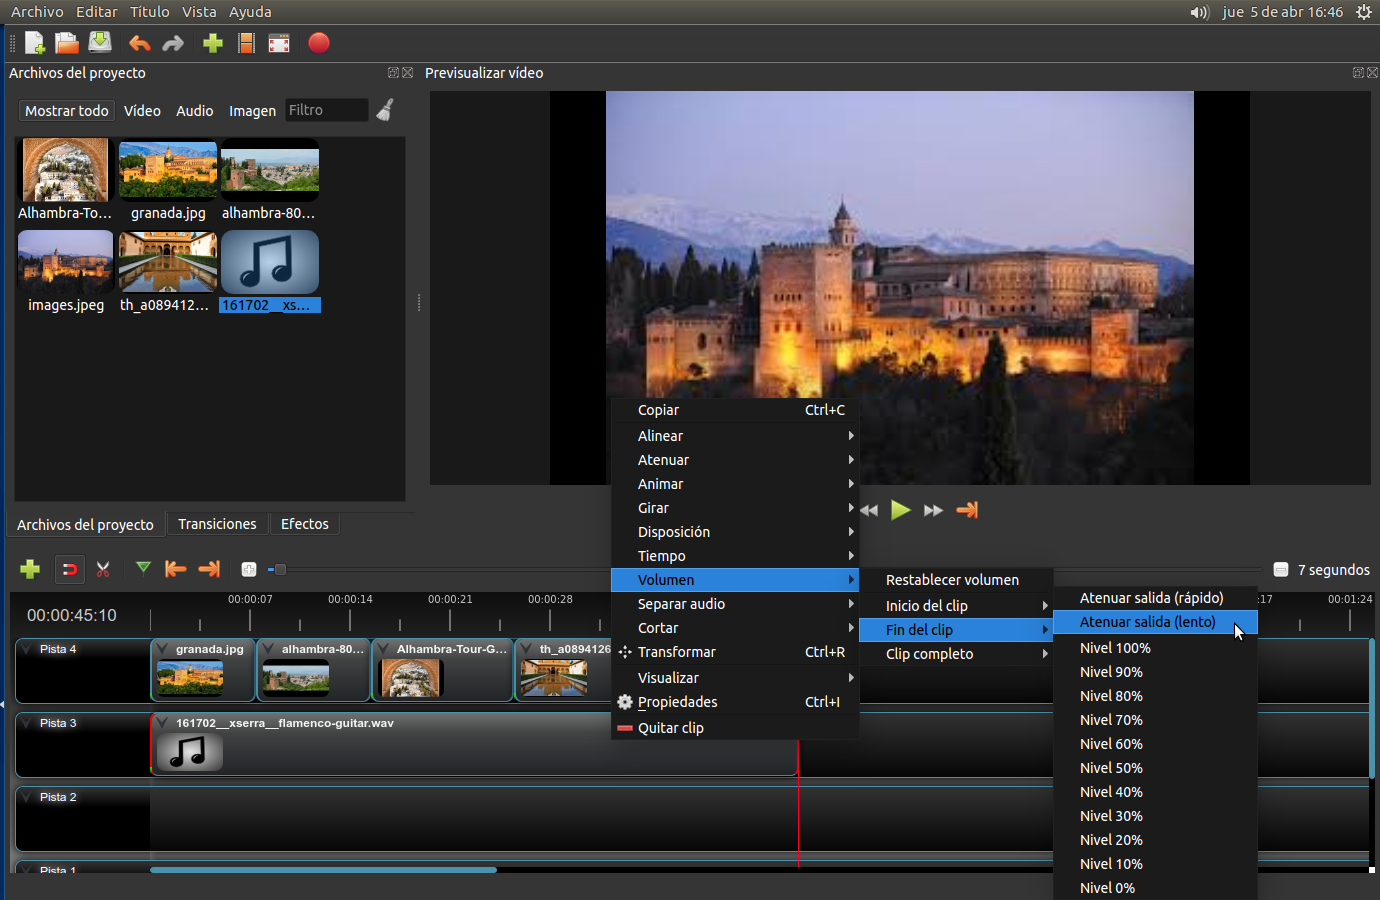Screen dimensions: 1380x900
Task: Toggle fullscreen from the main toolbar
Action: point(279,43)
